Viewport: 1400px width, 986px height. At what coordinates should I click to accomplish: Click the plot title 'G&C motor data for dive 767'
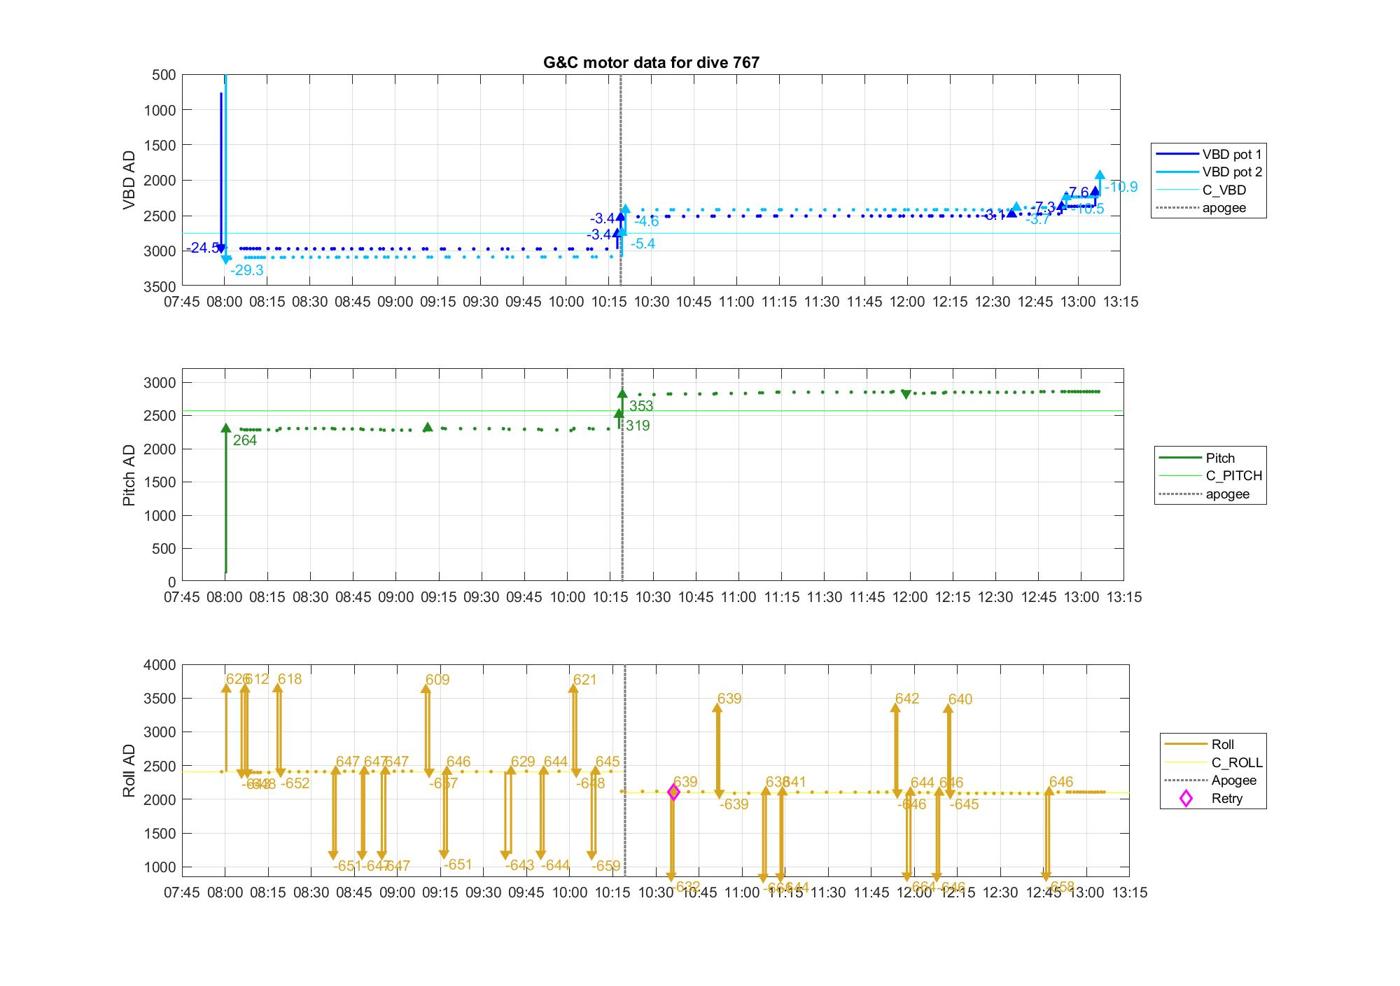click(651, 62)
